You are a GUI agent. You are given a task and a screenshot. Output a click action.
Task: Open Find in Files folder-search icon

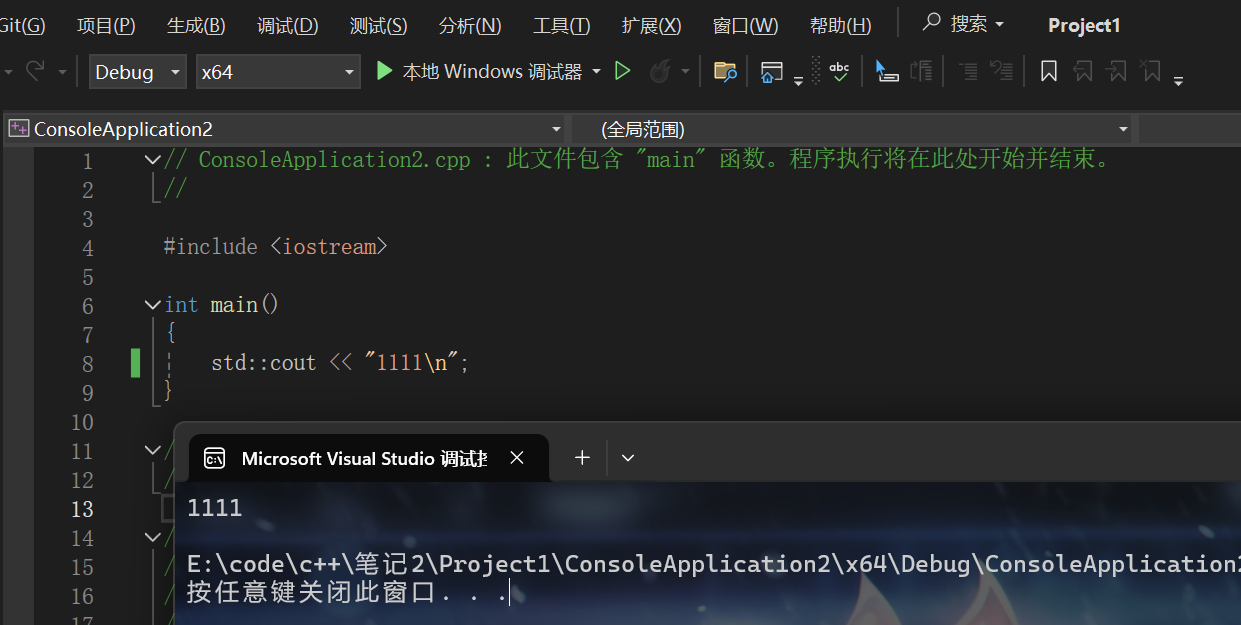[x=725, y=71]
